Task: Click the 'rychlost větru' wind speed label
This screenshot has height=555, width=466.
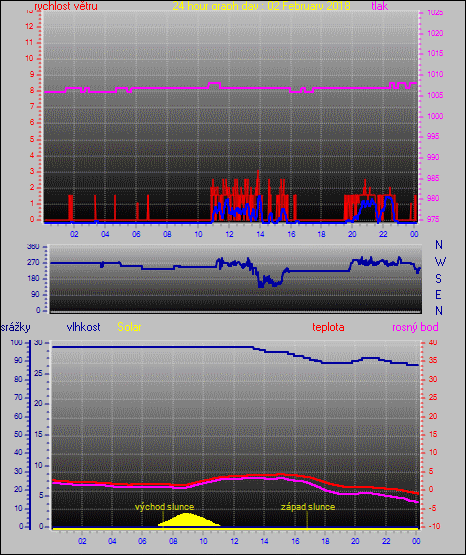Action: pos(66,6)
